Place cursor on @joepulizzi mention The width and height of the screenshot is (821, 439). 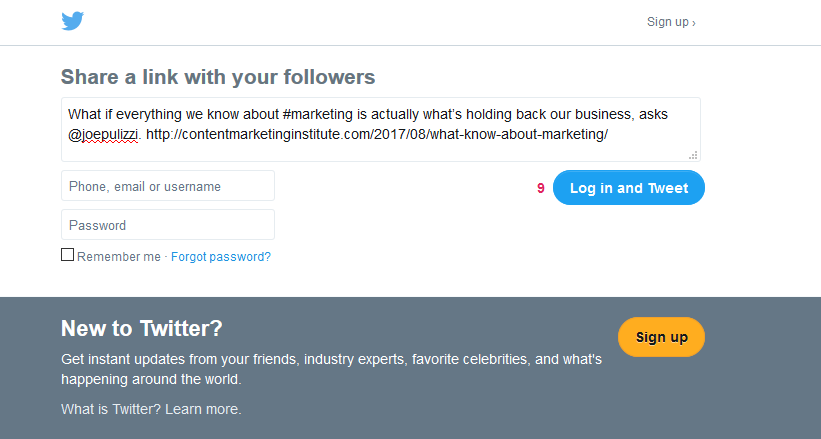(104, 135)
